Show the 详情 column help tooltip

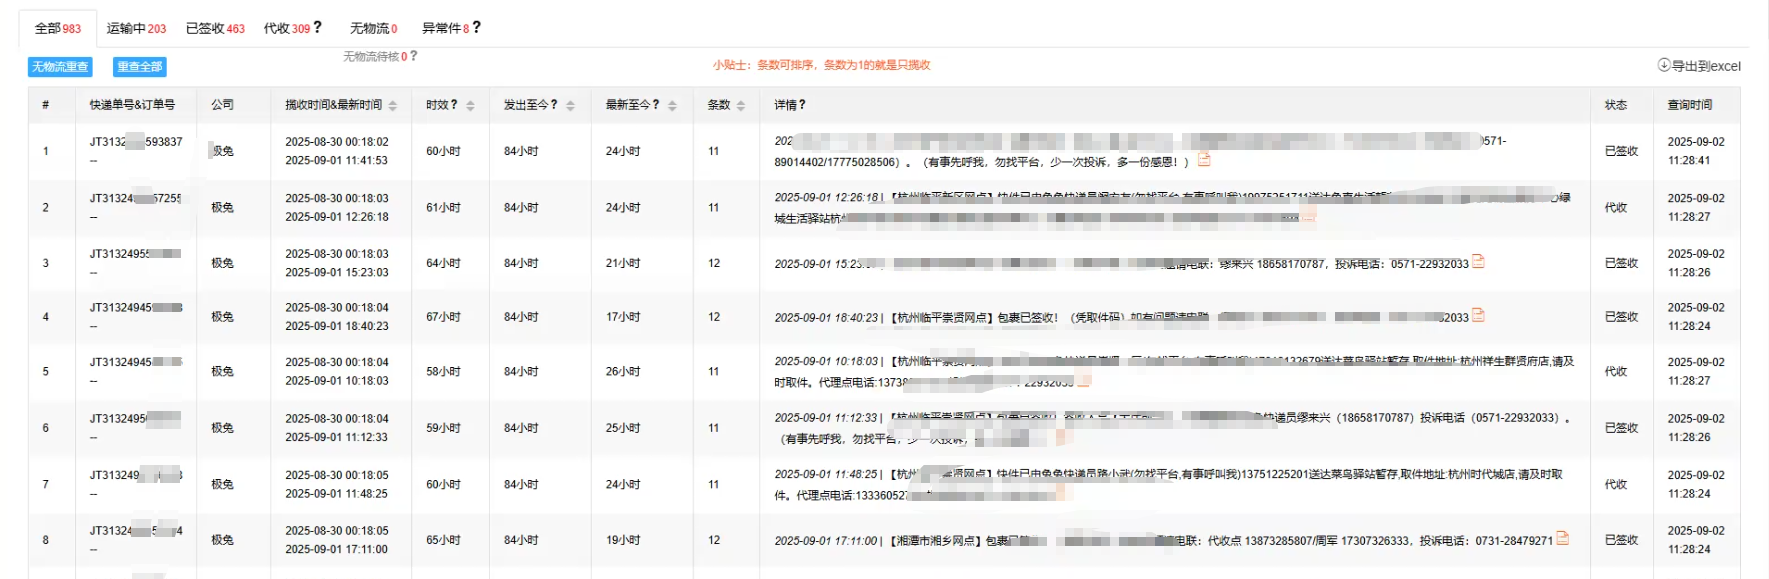click(802, 104)
